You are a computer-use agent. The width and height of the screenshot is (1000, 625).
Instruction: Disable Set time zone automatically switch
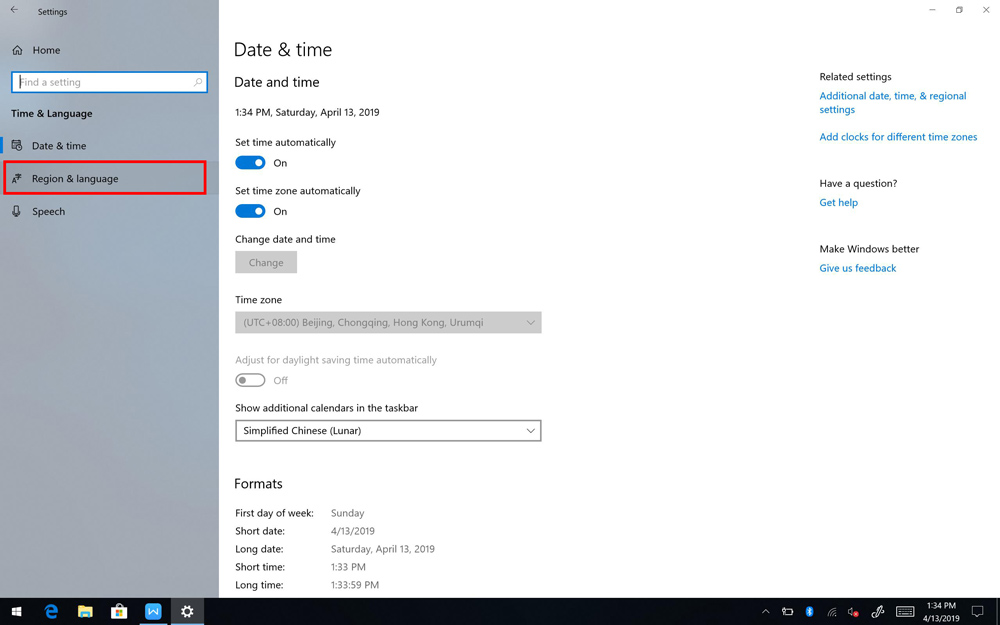tap(250, 211)
